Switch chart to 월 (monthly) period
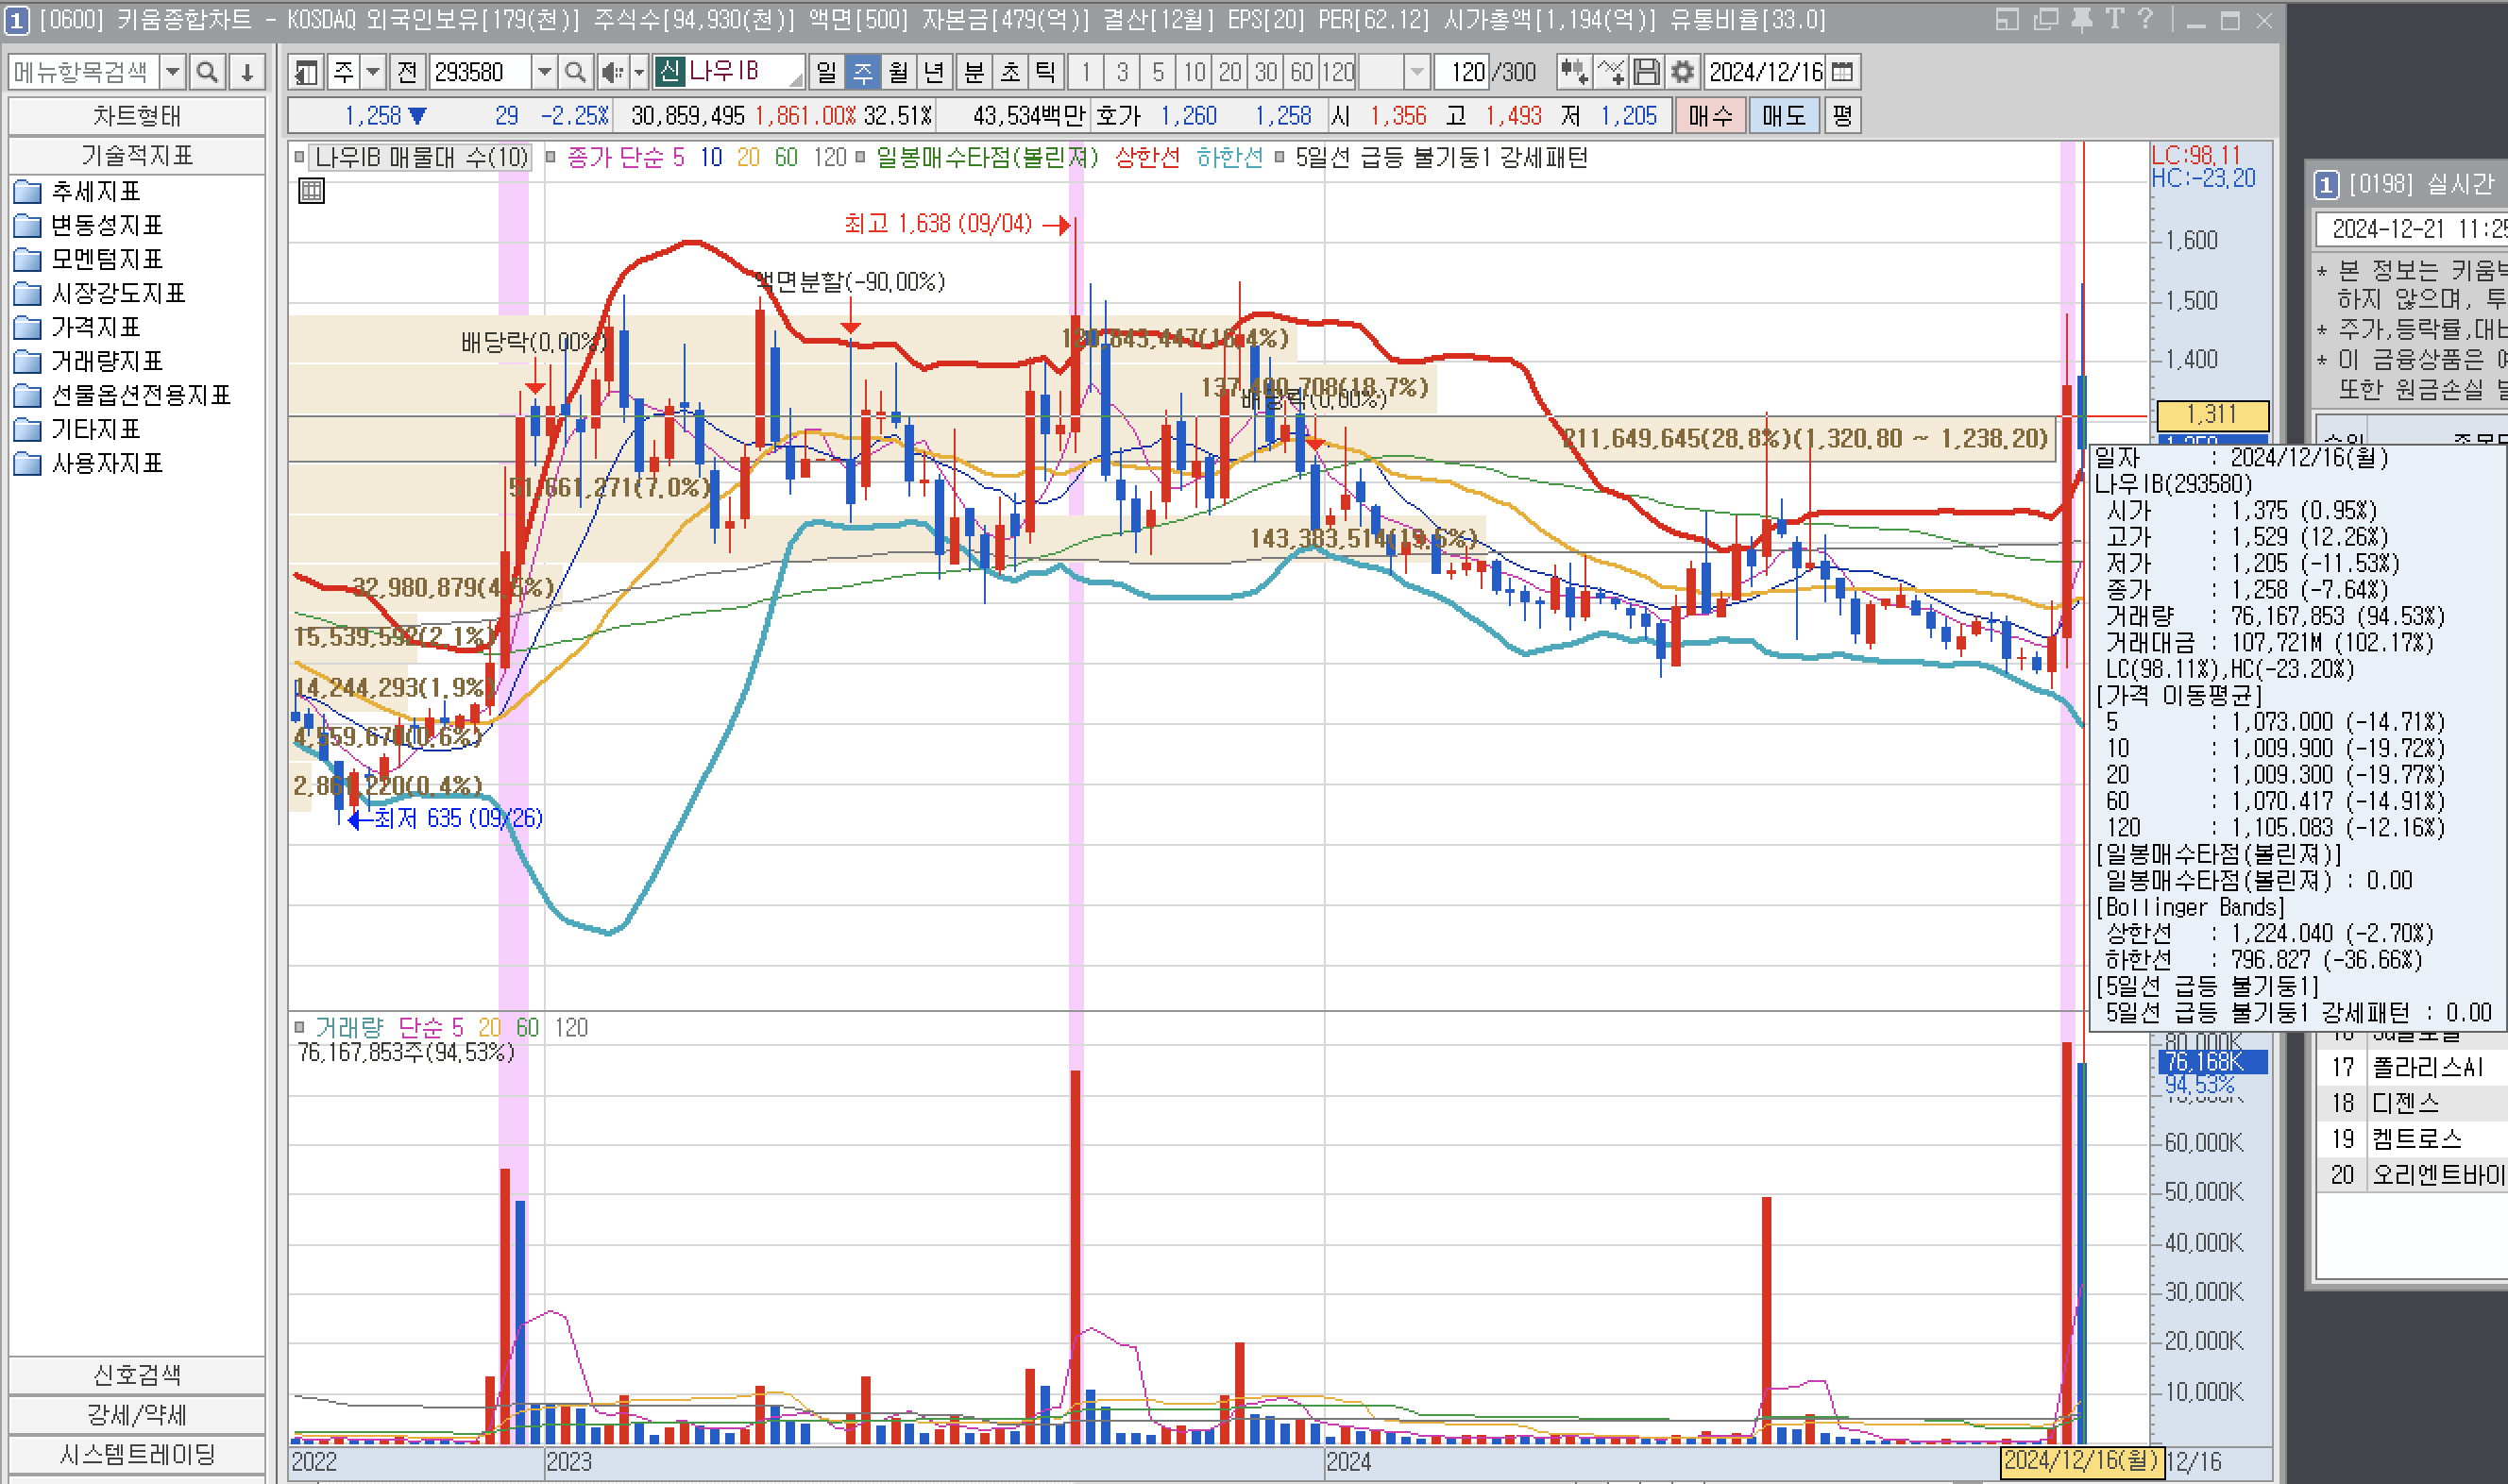Image resolution: width=2508 pixels, height=1484 pixels. [898, 72]
